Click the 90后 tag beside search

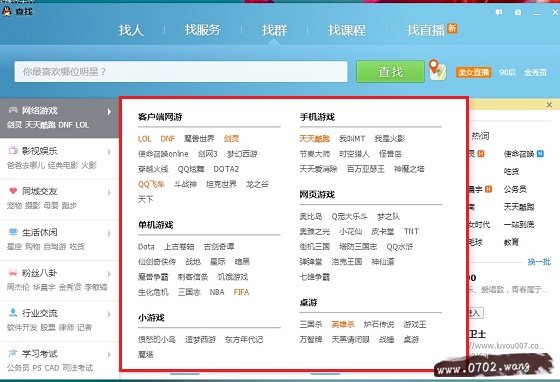pos(507,72)
